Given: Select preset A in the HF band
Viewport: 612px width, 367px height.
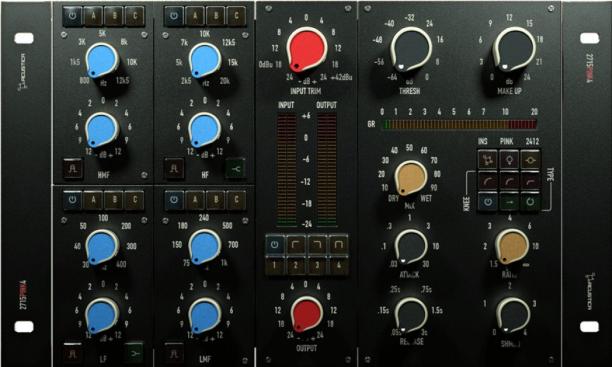Looking at the screenshot, I should tap(195, 16).
